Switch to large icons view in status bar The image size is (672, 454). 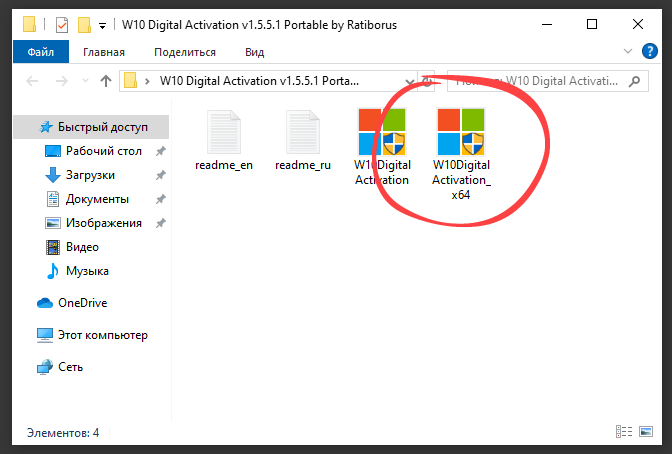pyautogui.click(x=645, y=433)
